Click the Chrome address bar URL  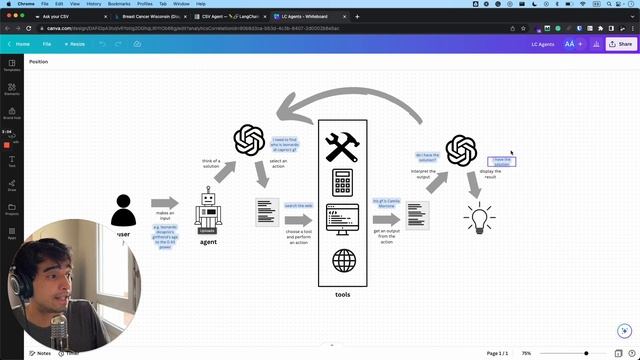[193, 29]
